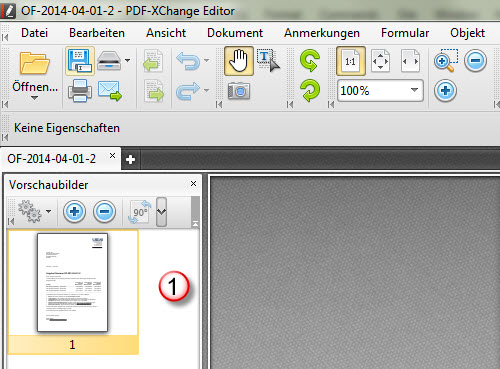Close the OF-2014-04-01-2 document tab
This screenshot has height=369, width=500.
click(112, 156)
